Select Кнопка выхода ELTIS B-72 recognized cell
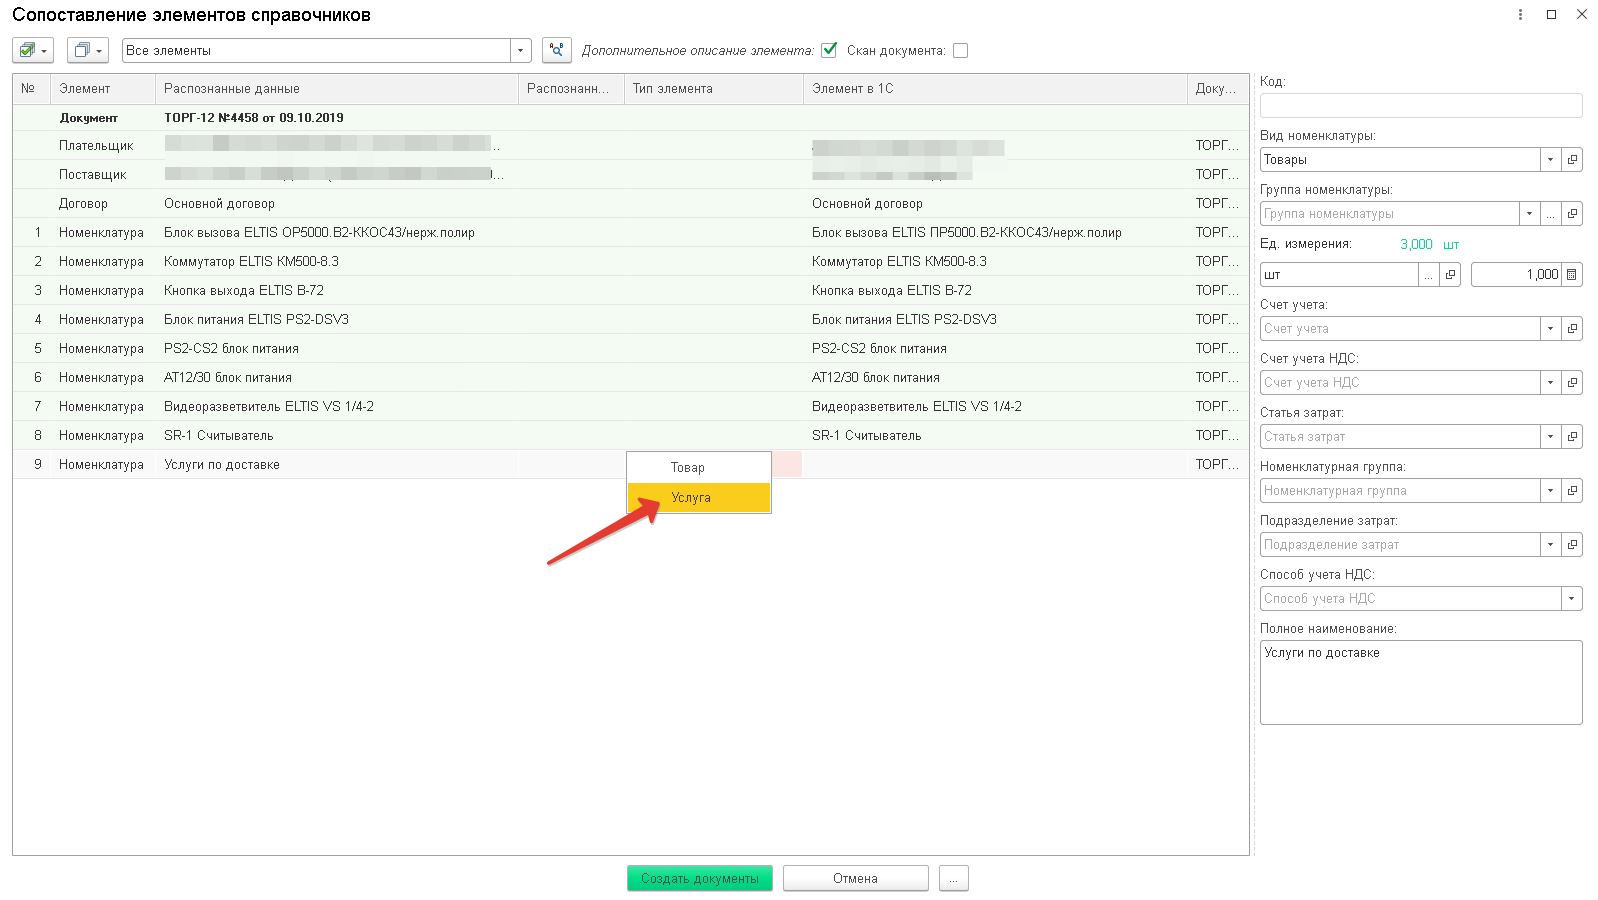The width and height of the screenshot is (1598, 900). point(337,291)
